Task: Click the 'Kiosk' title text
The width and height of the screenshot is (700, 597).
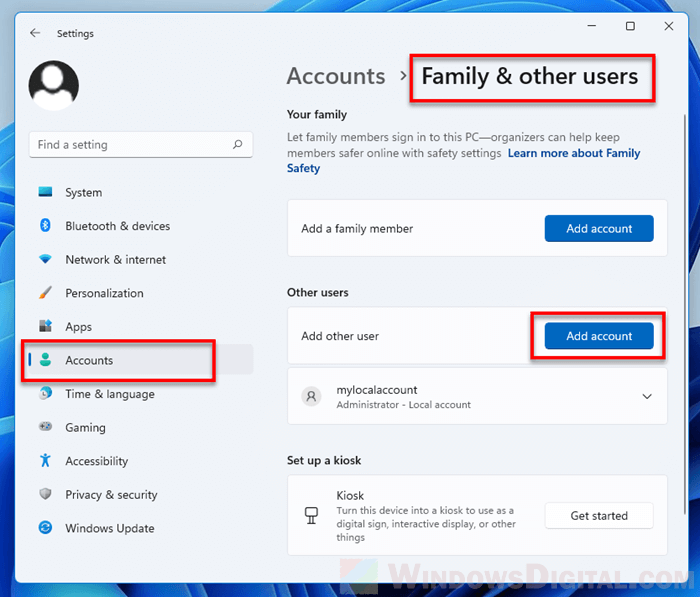Action: (x=350, y=496)
